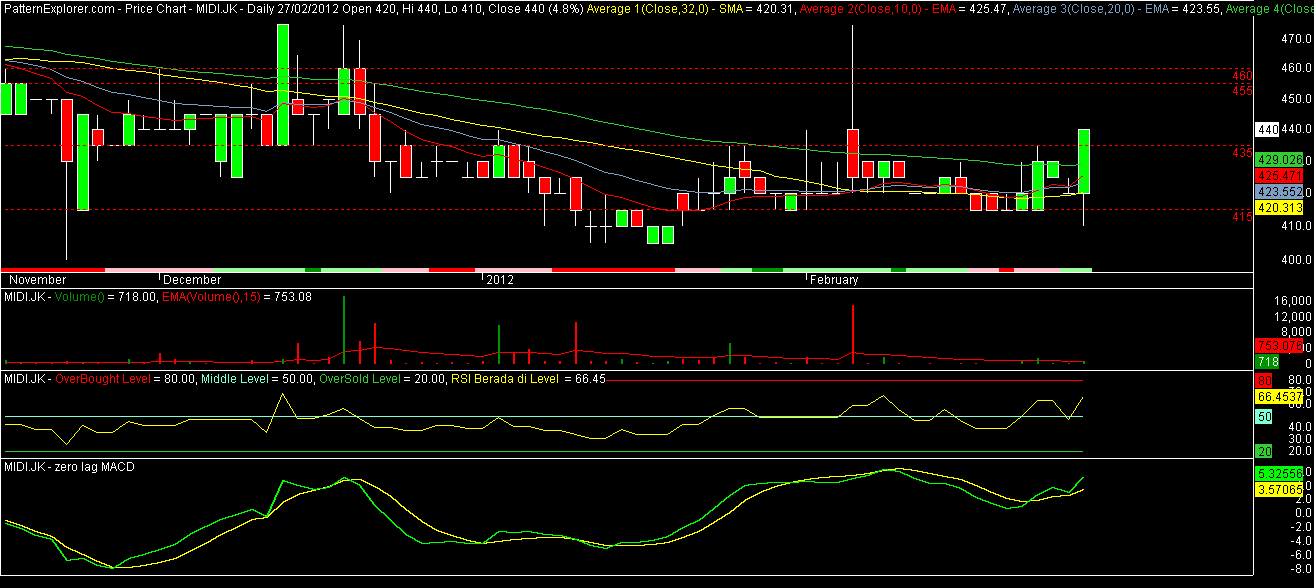Screen dimensions: 1314x588
Task: Click the November label on the time axis
Action: (36, 280)
